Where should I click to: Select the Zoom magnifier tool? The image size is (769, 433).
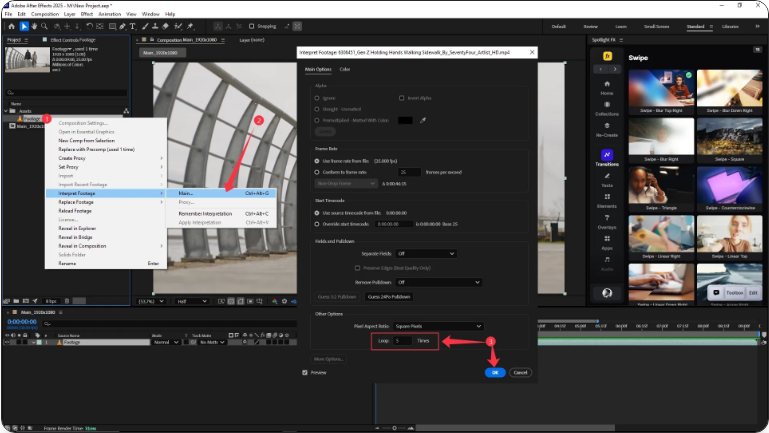[46, 27]
